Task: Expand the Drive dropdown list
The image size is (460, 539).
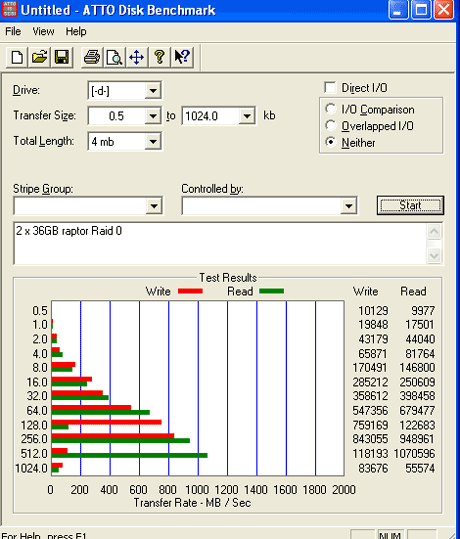Action: (153, 91)
